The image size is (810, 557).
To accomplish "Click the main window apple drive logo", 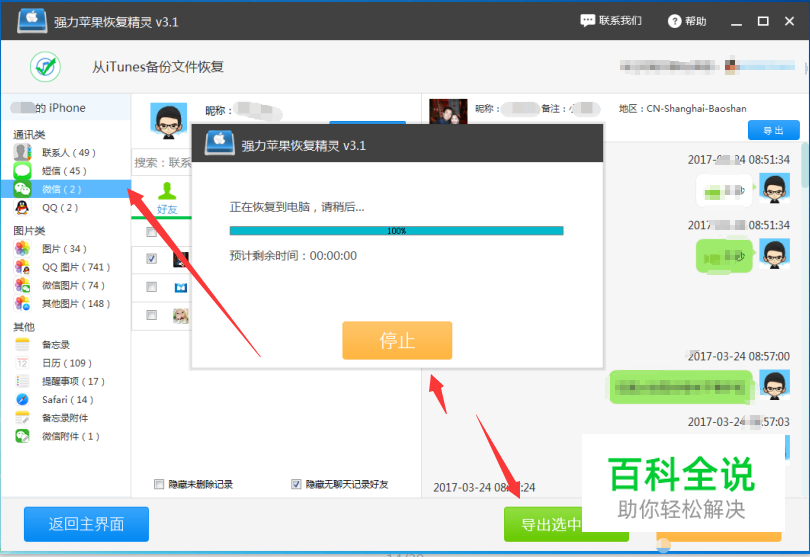I will pos(32,21).
